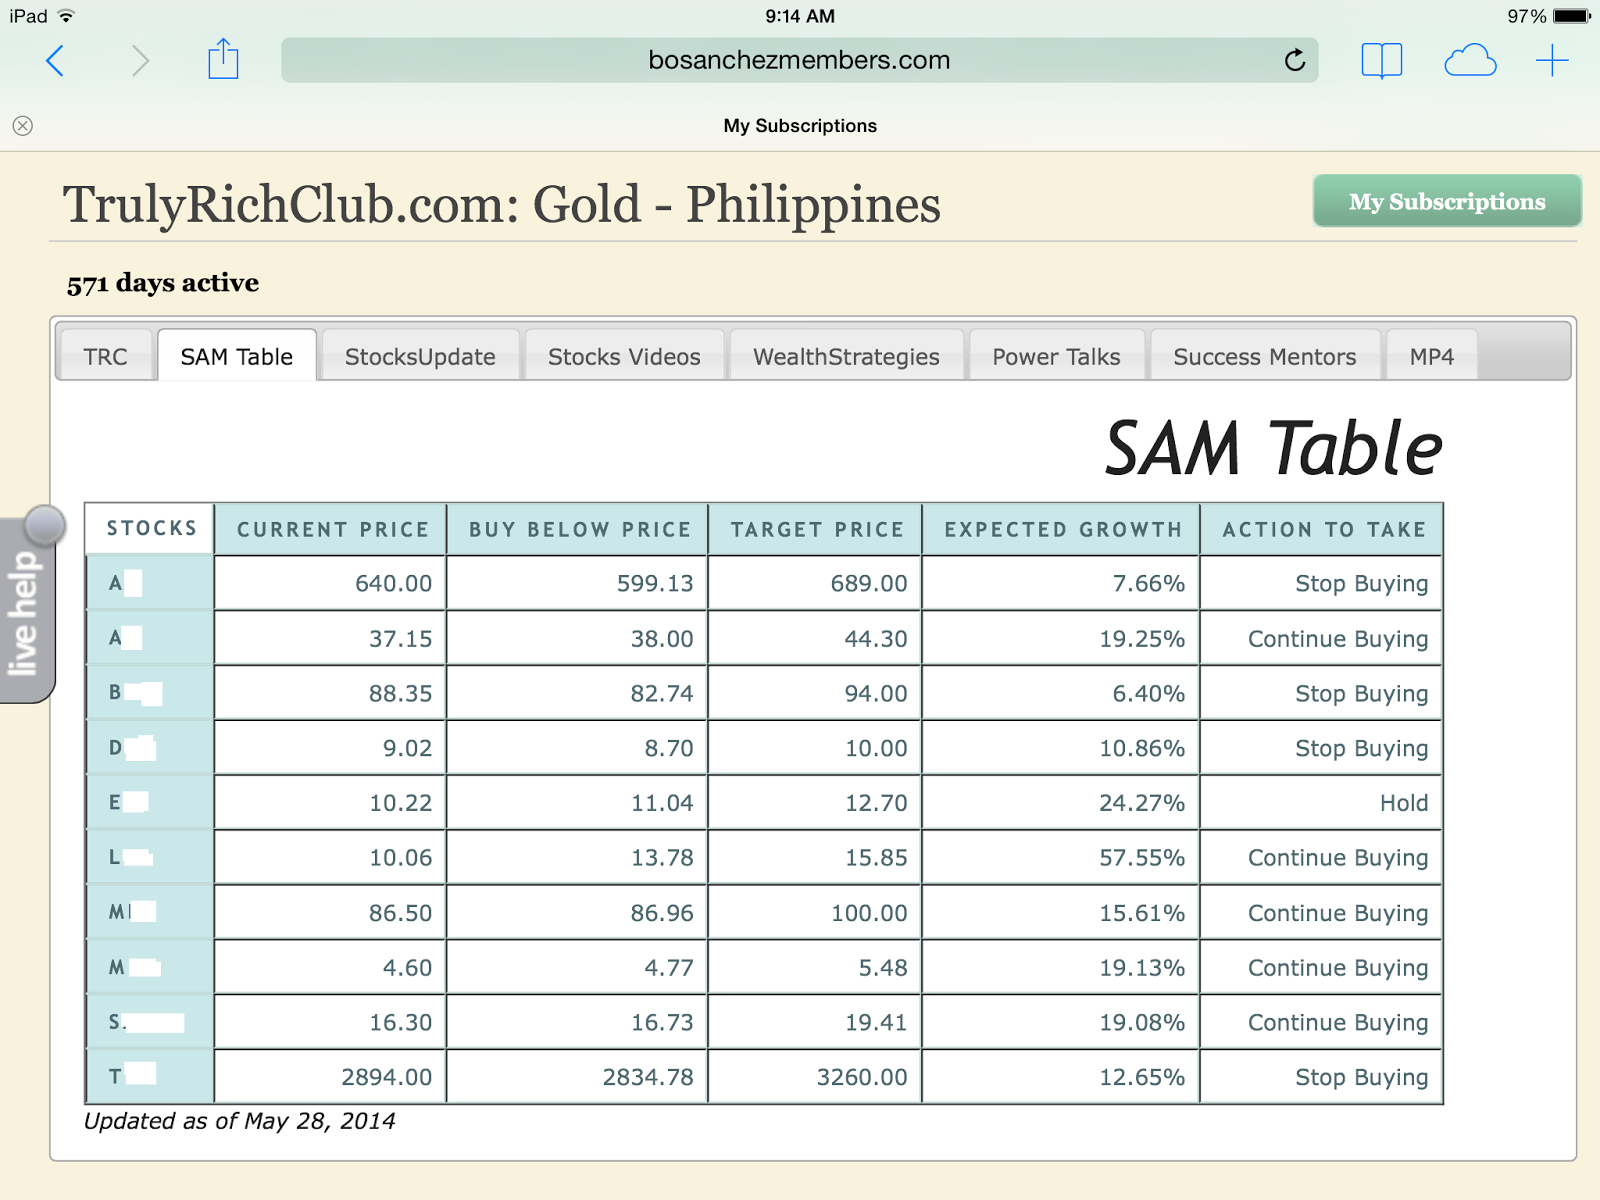Viewport: 1600px width, 1200px height.
Task: Open Safari bookmarks book icon
Action: [x=1382, y=61]
